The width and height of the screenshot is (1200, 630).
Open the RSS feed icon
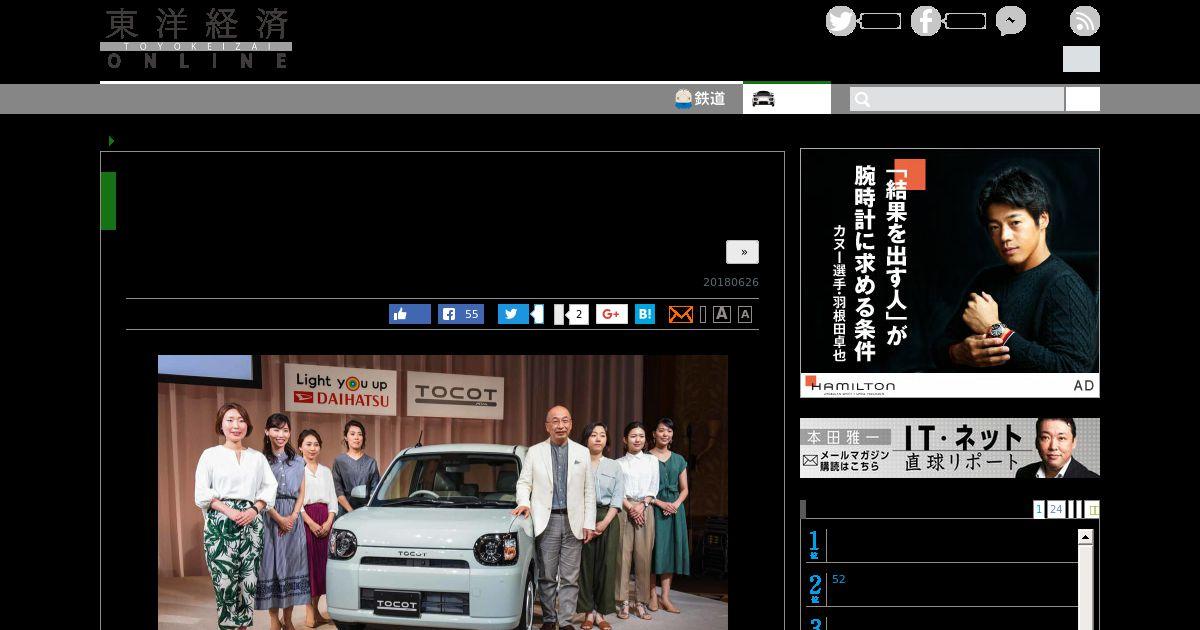[1085, 21]
